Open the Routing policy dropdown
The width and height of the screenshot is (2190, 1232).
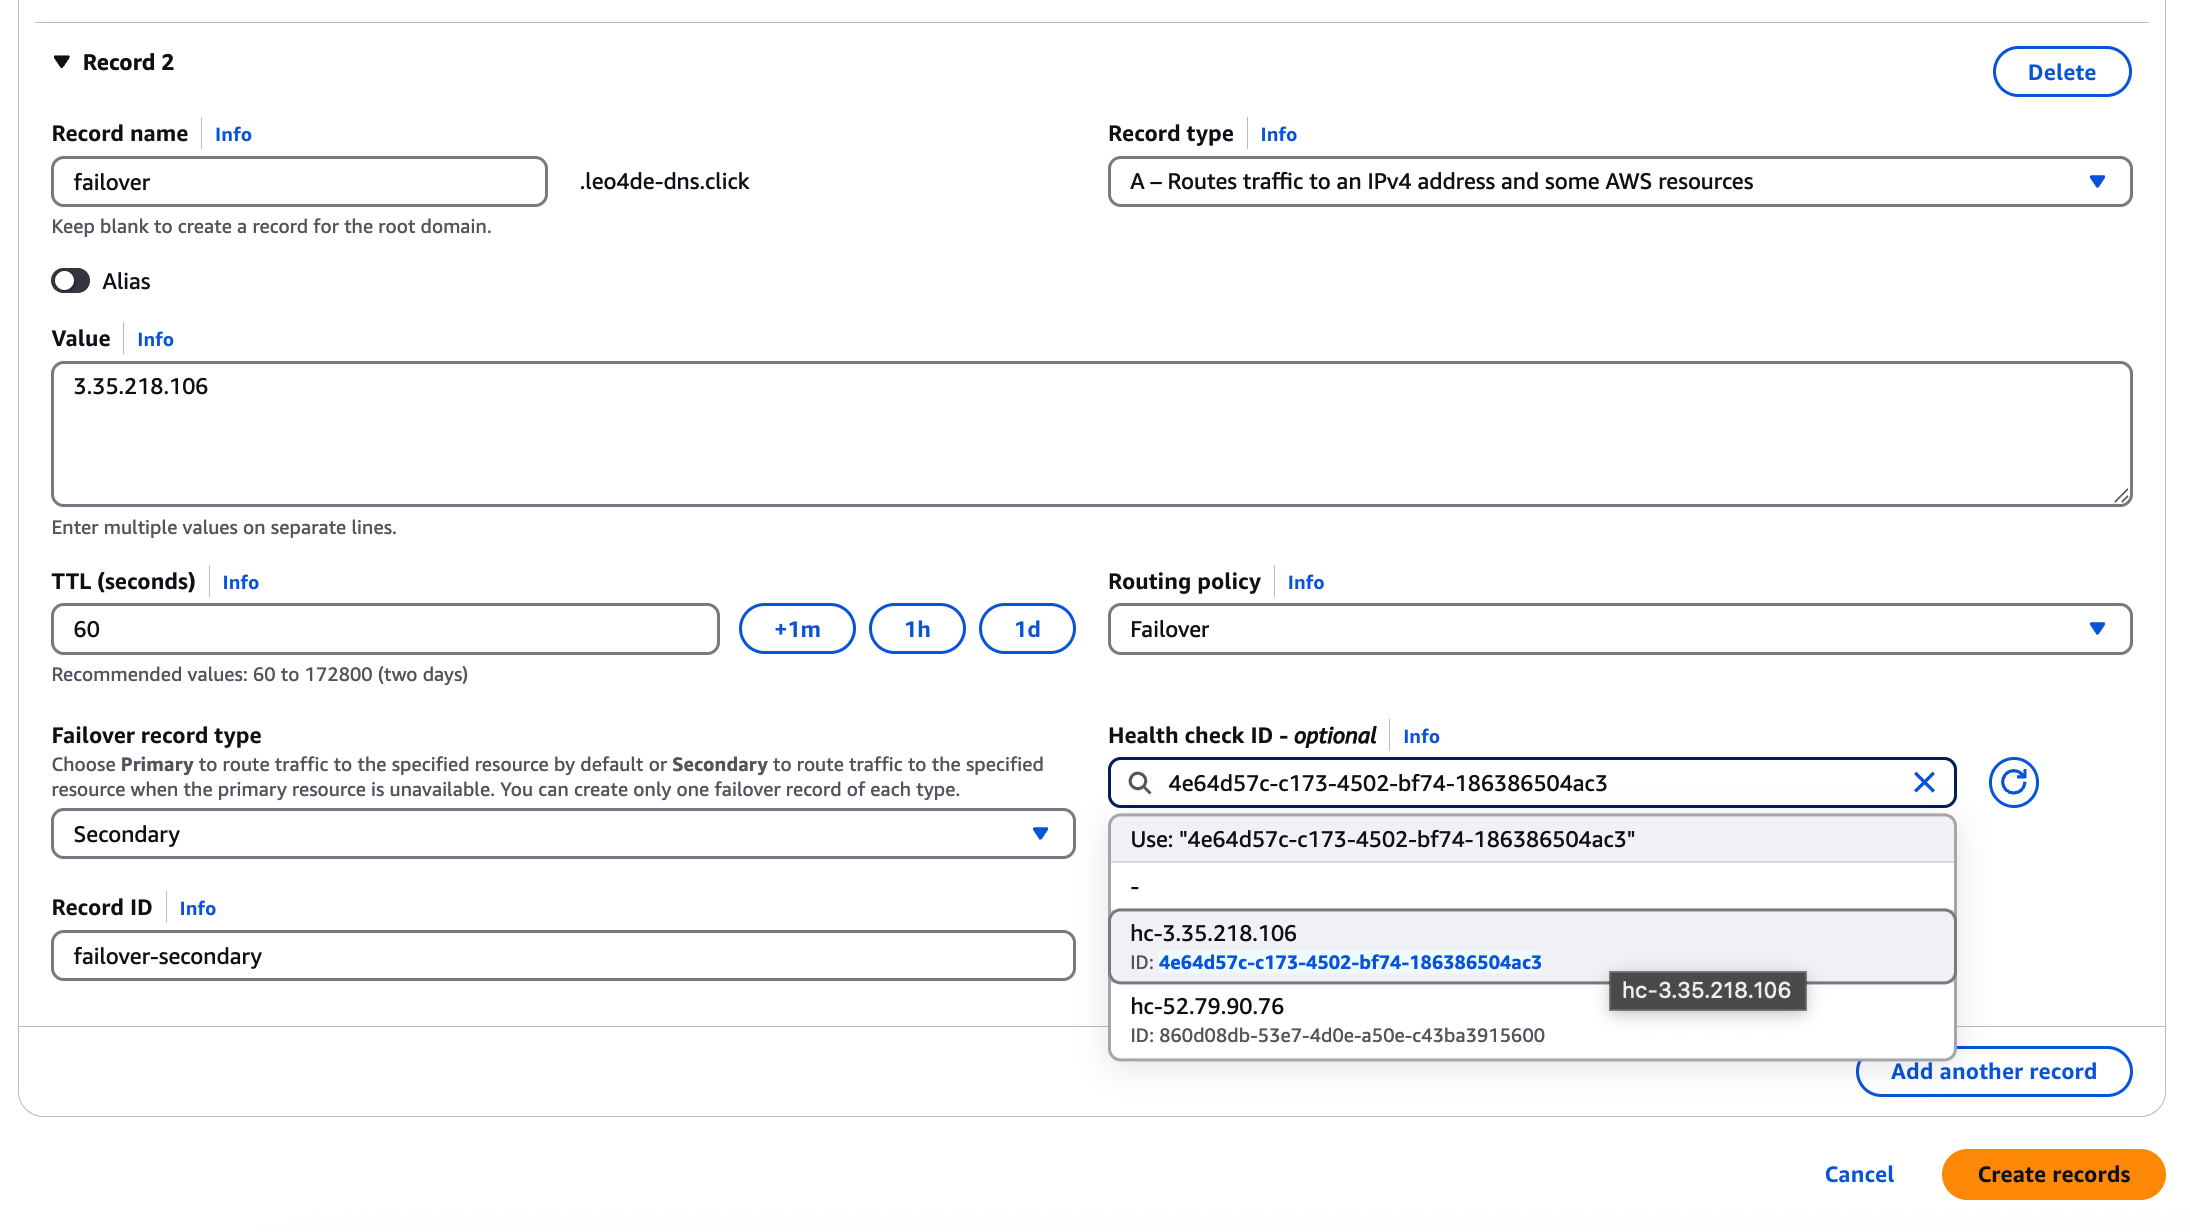1619,629
